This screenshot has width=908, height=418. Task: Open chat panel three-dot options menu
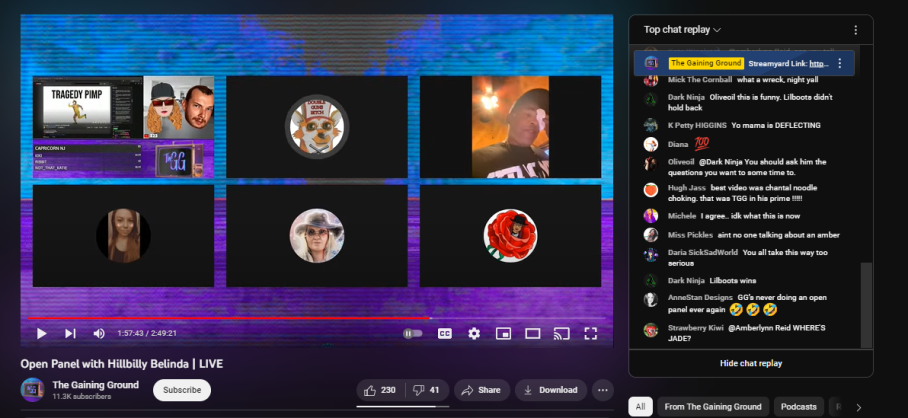tap(855, 30)
